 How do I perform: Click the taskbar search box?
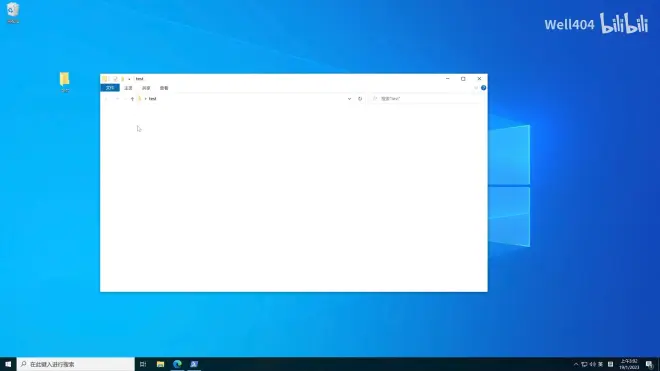(x=76, y=364)
